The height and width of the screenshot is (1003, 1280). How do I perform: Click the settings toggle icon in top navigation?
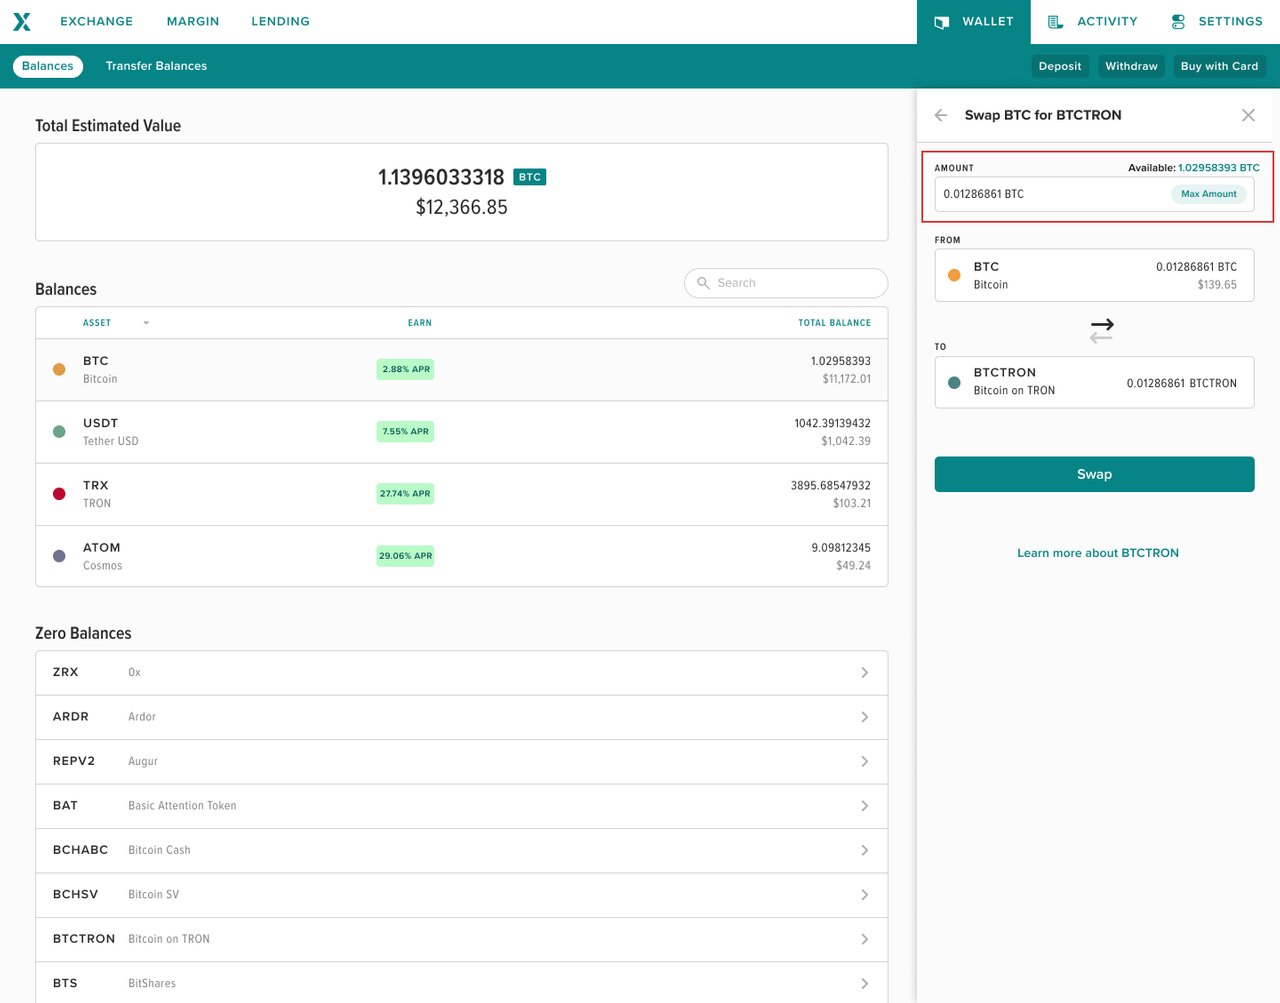[x=1178, y=22]
